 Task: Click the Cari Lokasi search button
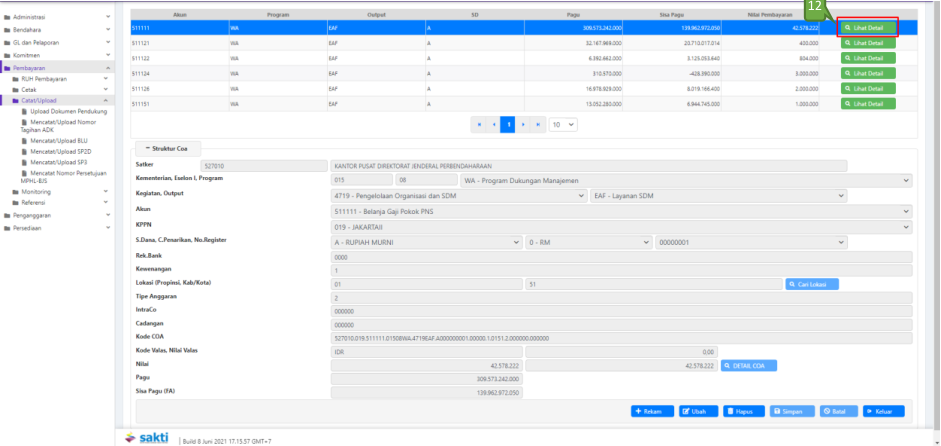tap(812, 284)
